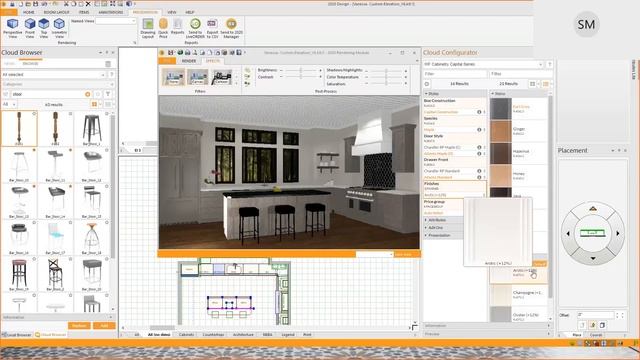Click the SM user avatar
Image resolution: width=640 pixels, height=360 pixels.
pos(586,24)
